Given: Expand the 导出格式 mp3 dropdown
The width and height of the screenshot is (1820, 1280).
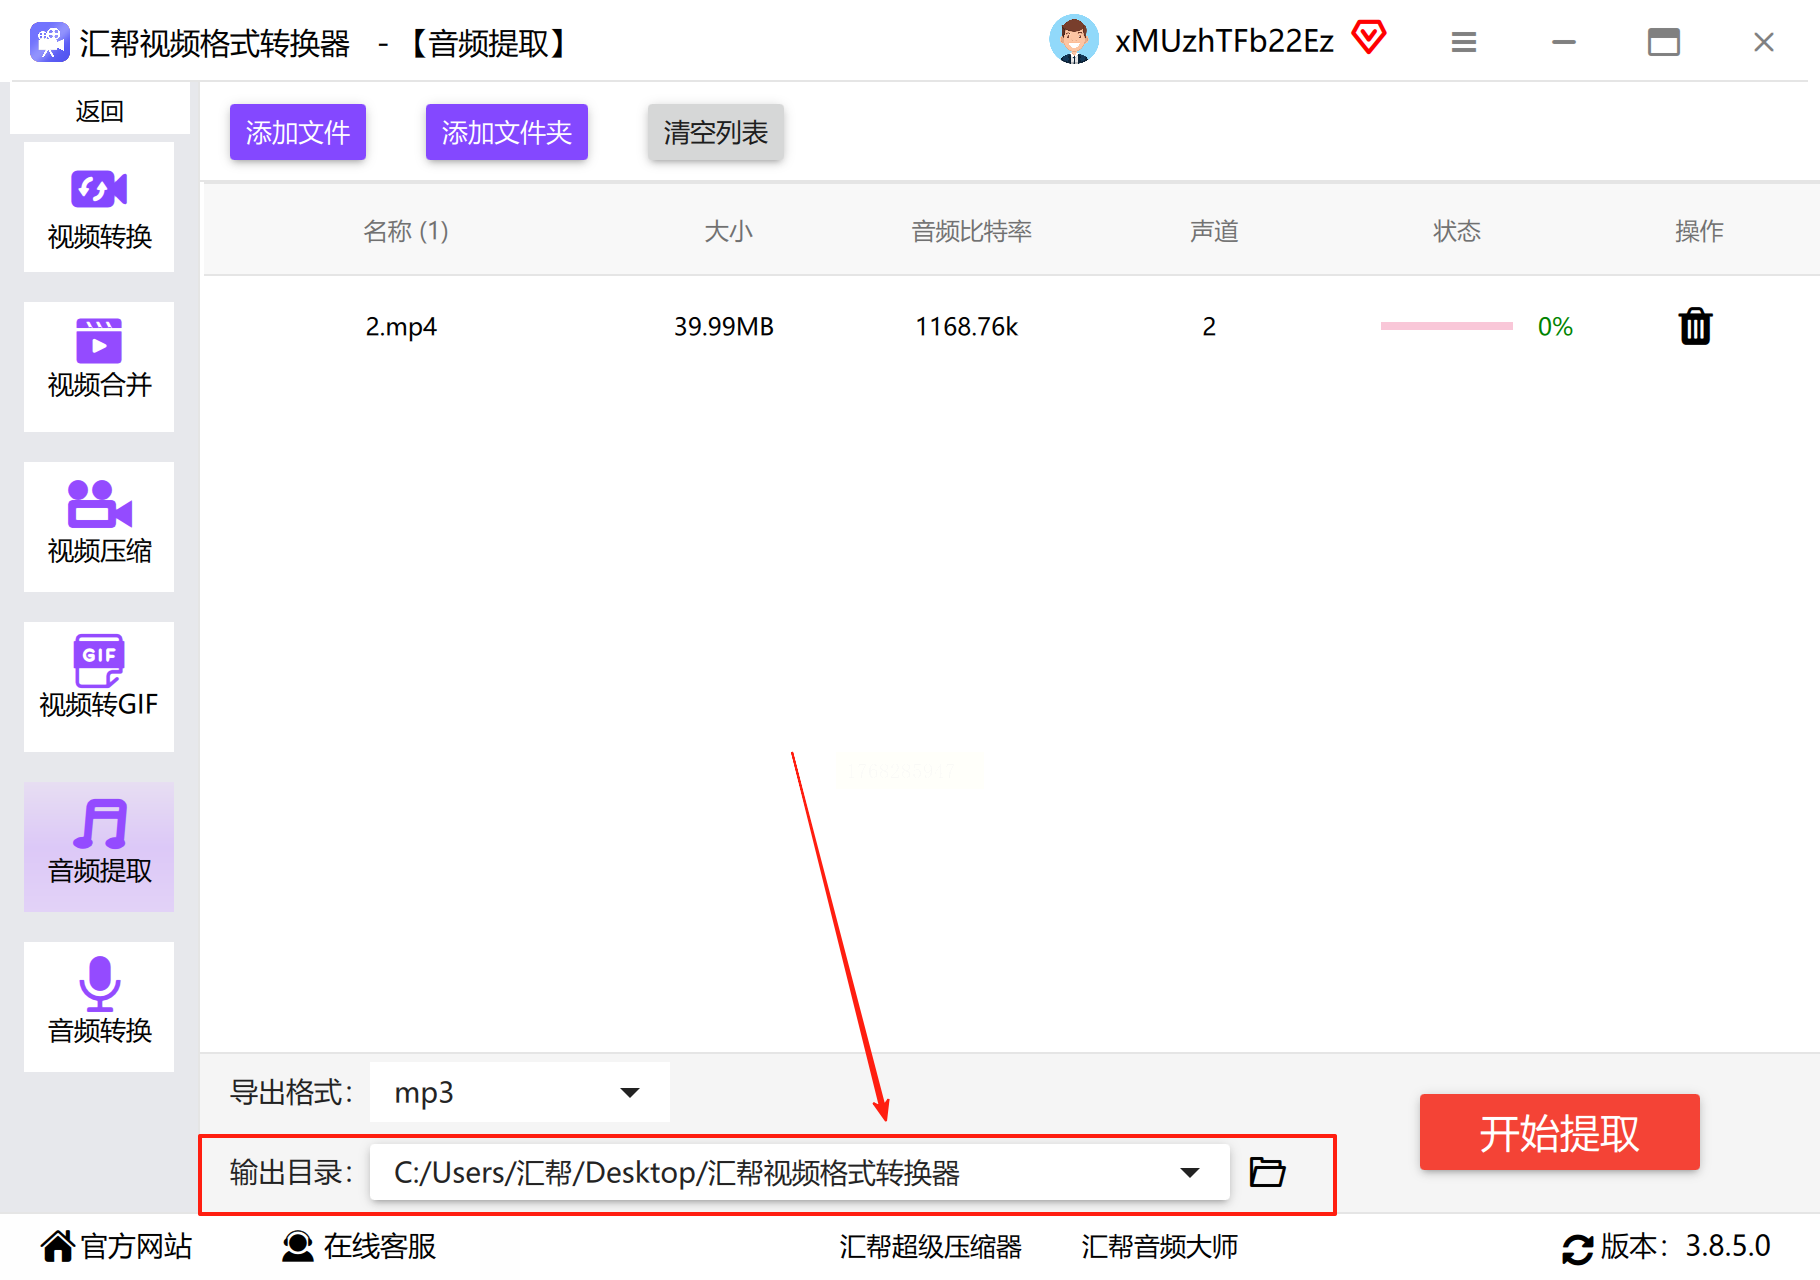Looking at the screenshot, I should [519, 1092].
